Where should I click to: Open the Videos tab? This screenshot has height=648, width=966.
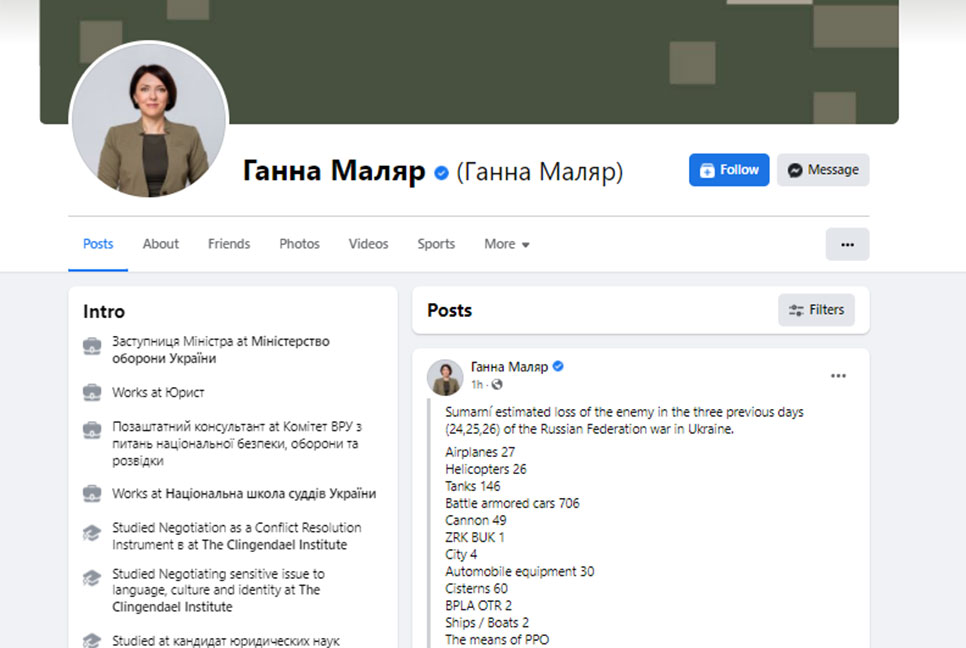(368, 245)
